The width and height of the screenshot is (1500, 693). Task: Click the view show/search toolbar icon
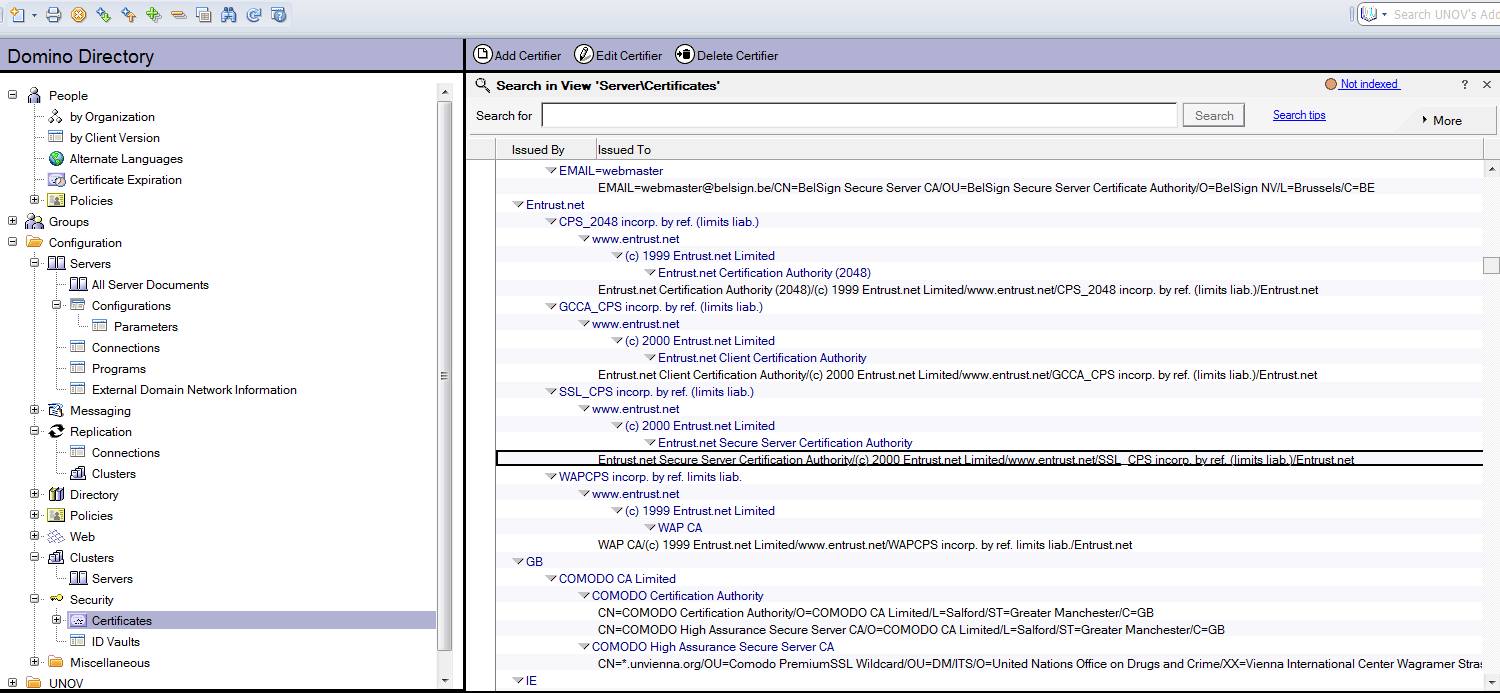click(x=204, y=14)
